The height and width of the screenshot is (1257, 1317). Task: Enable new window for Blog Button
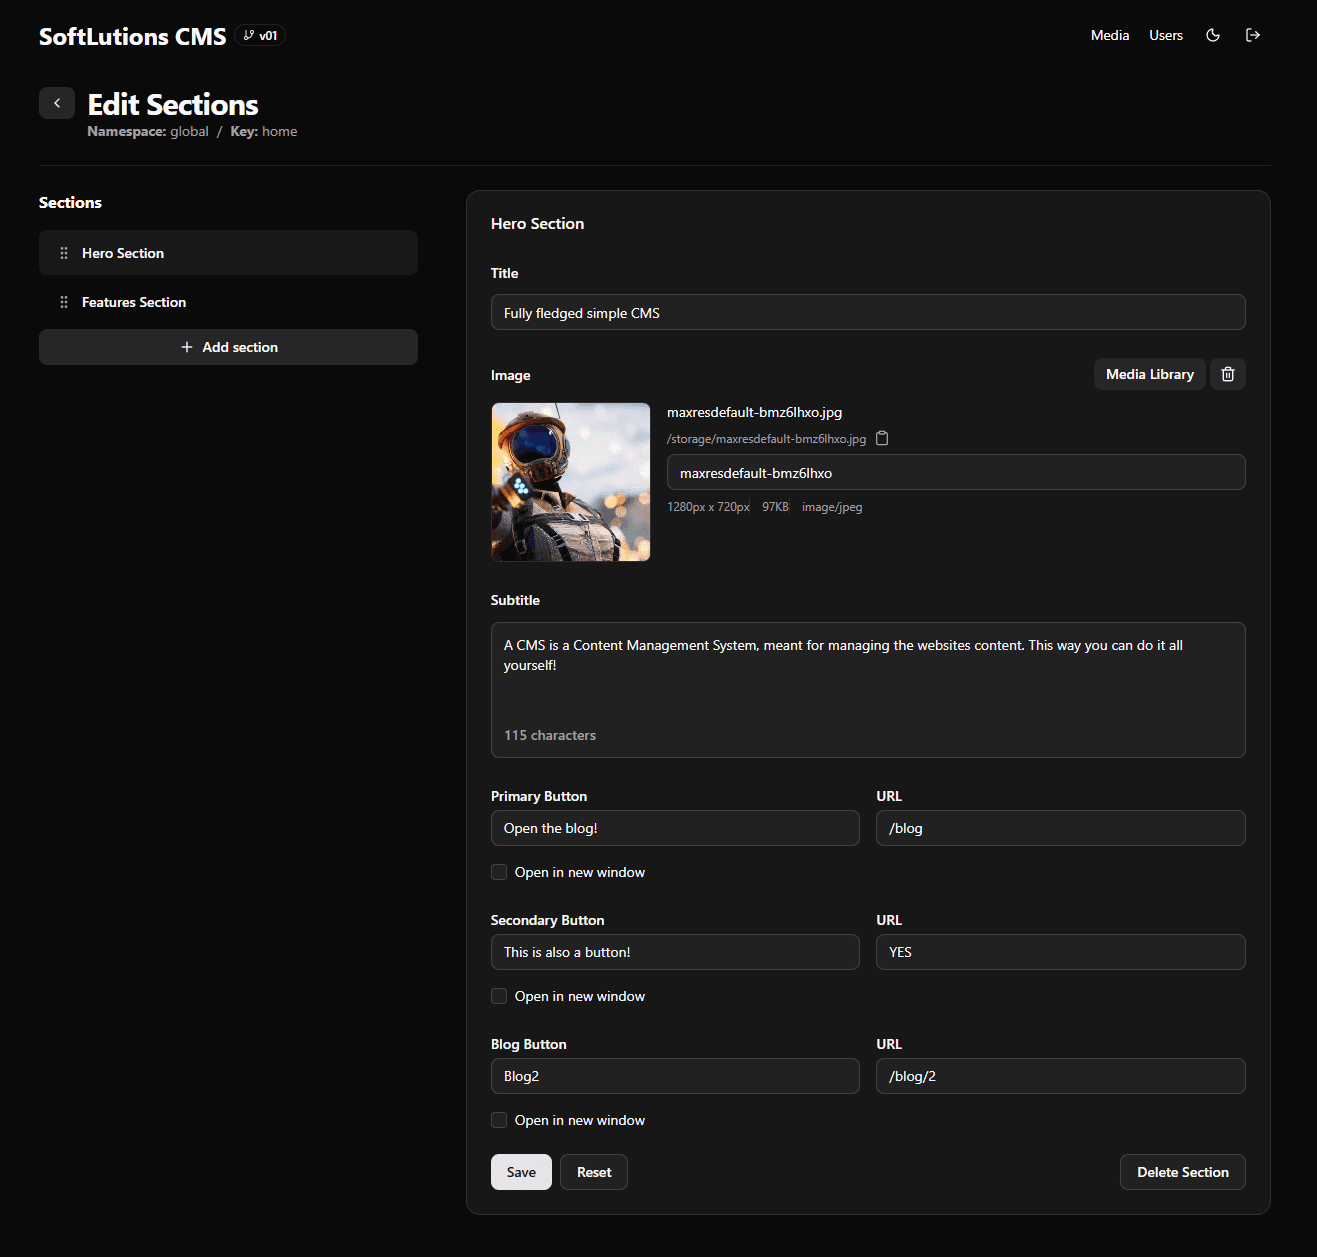(498, 1120)
